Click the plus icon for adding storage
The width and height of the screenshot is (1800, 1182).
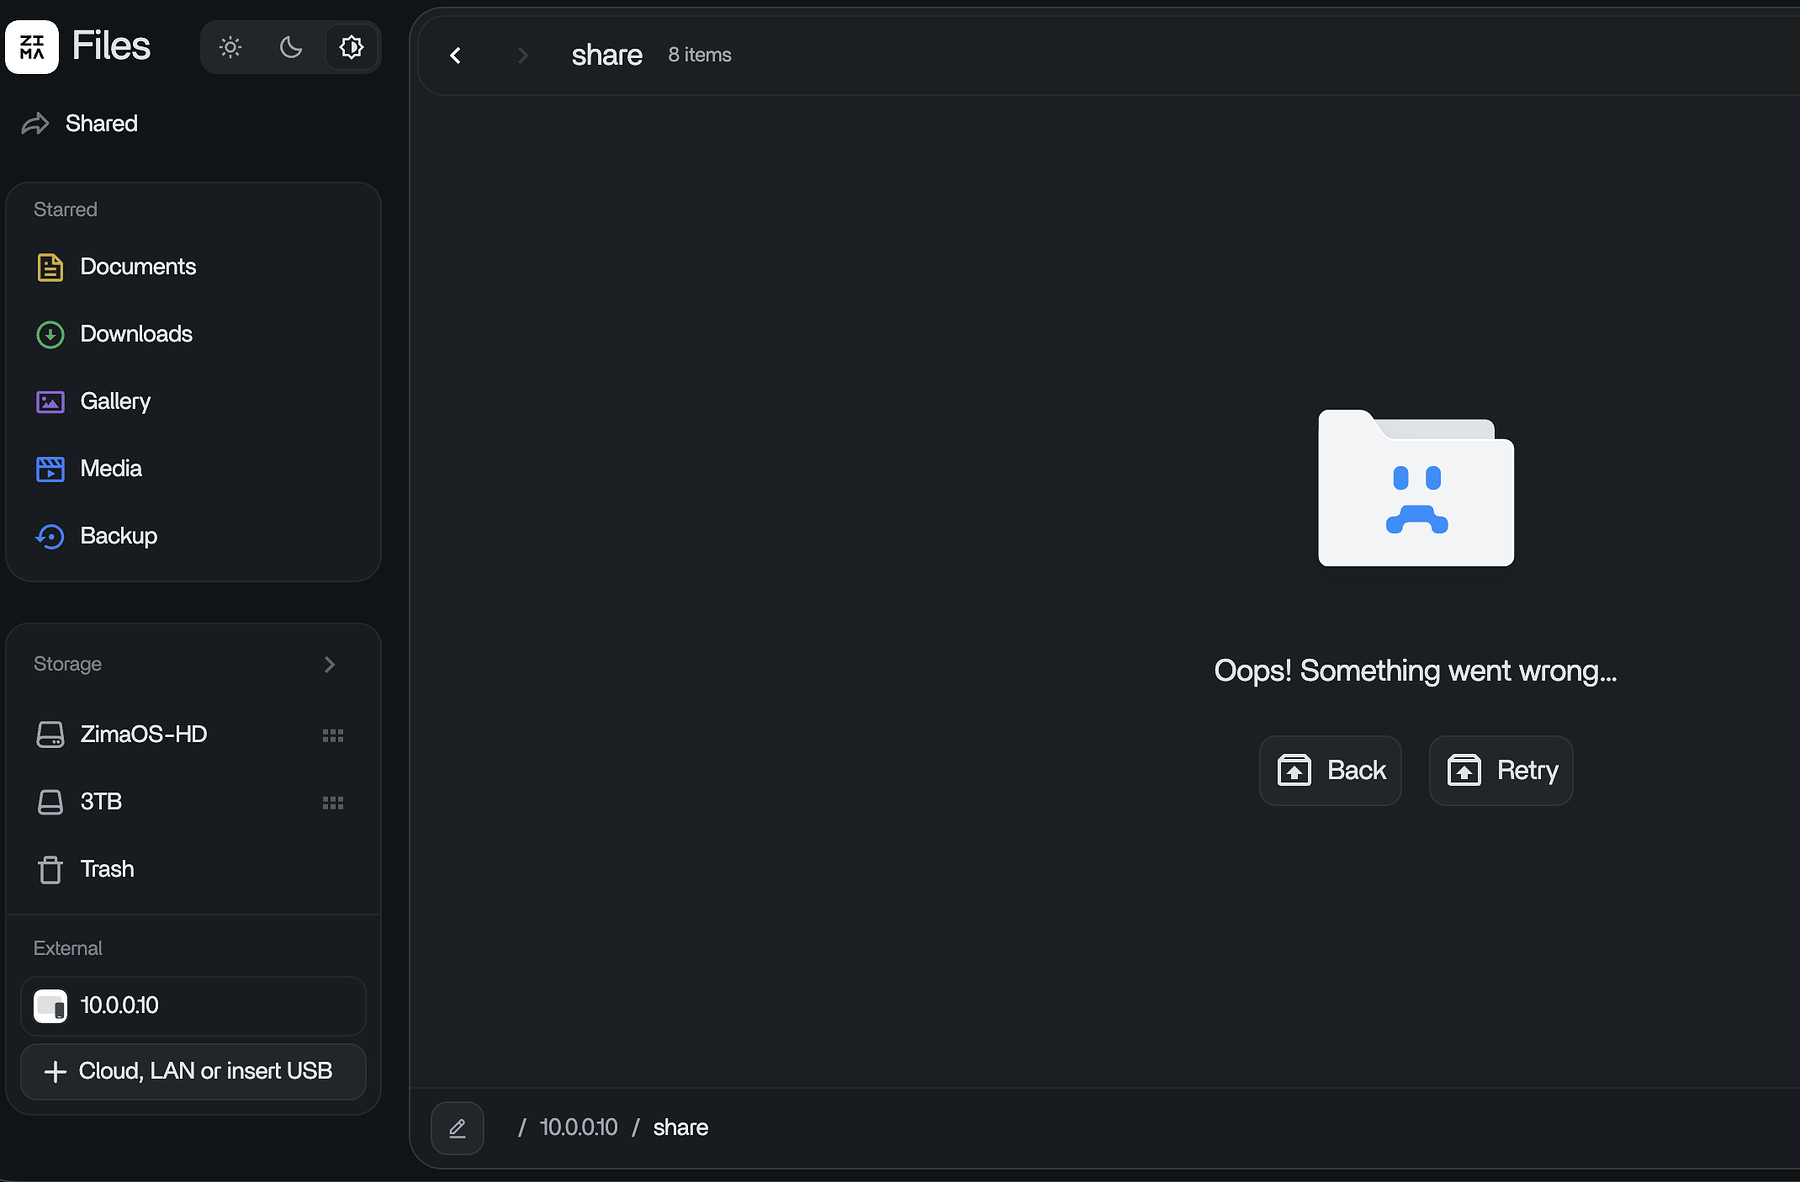(x=56, y=1072)
